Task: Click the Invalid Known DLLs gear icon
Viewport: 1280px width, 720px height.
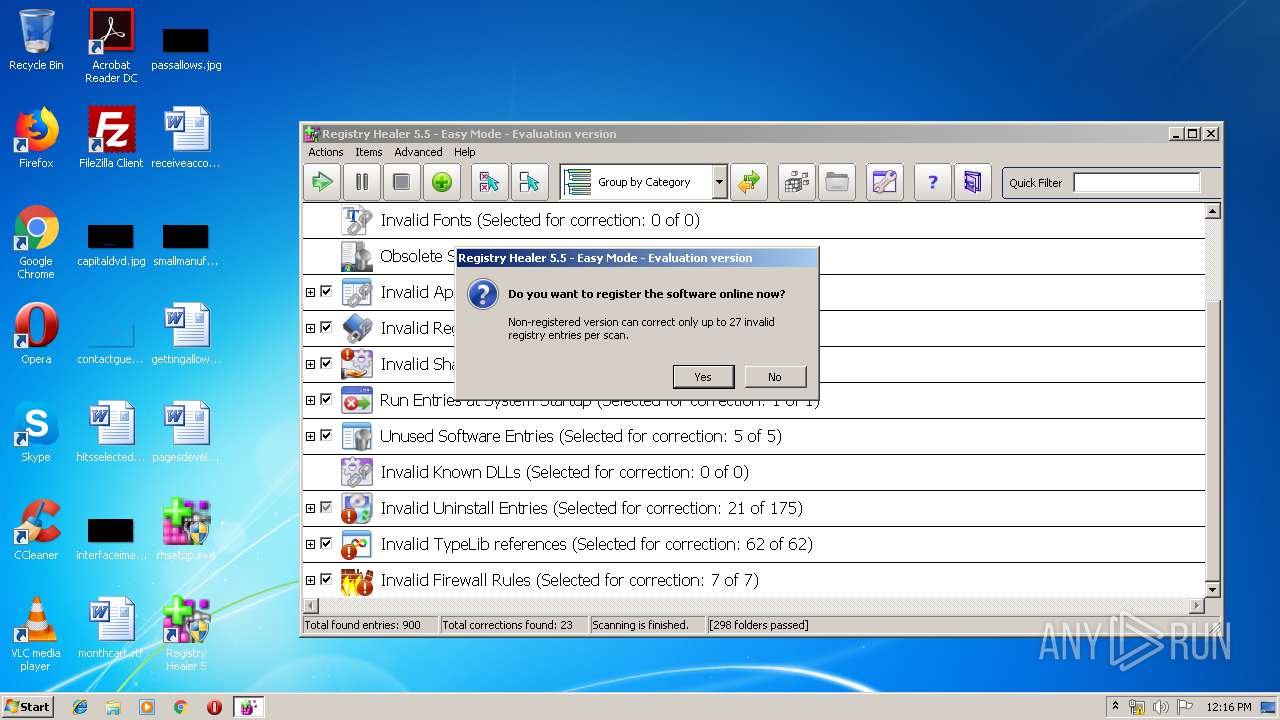Action: pos(357,472)
